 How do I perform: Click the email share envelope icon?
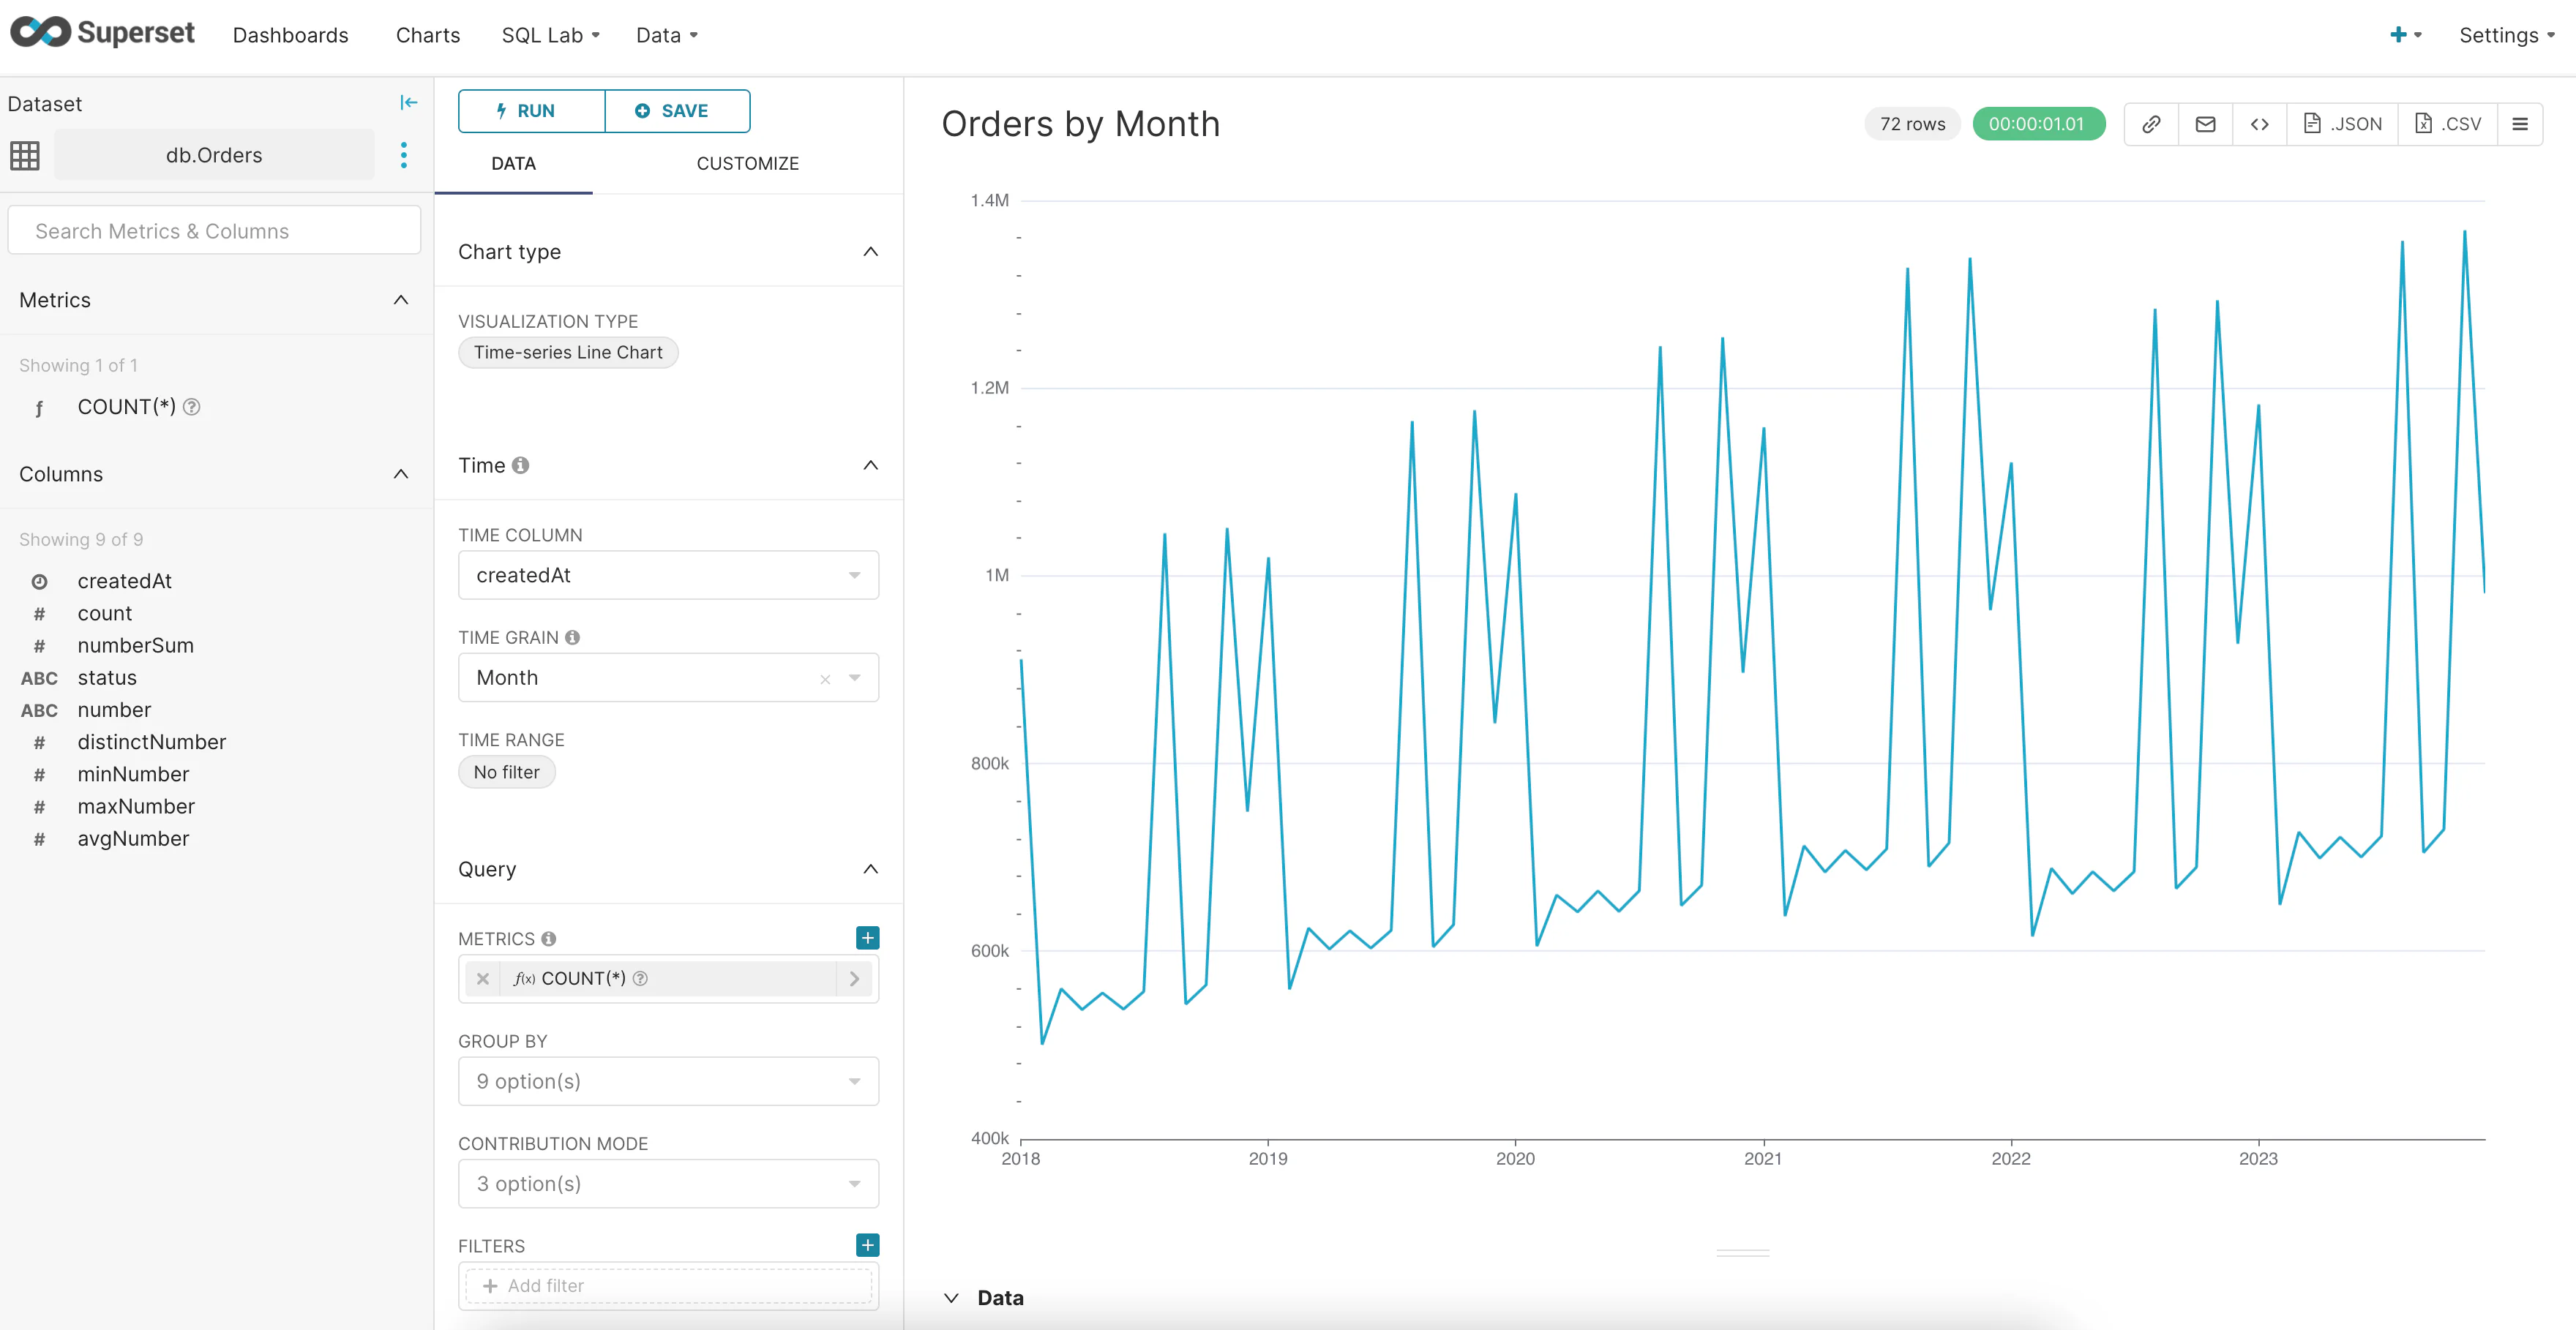pos(2205,124)
